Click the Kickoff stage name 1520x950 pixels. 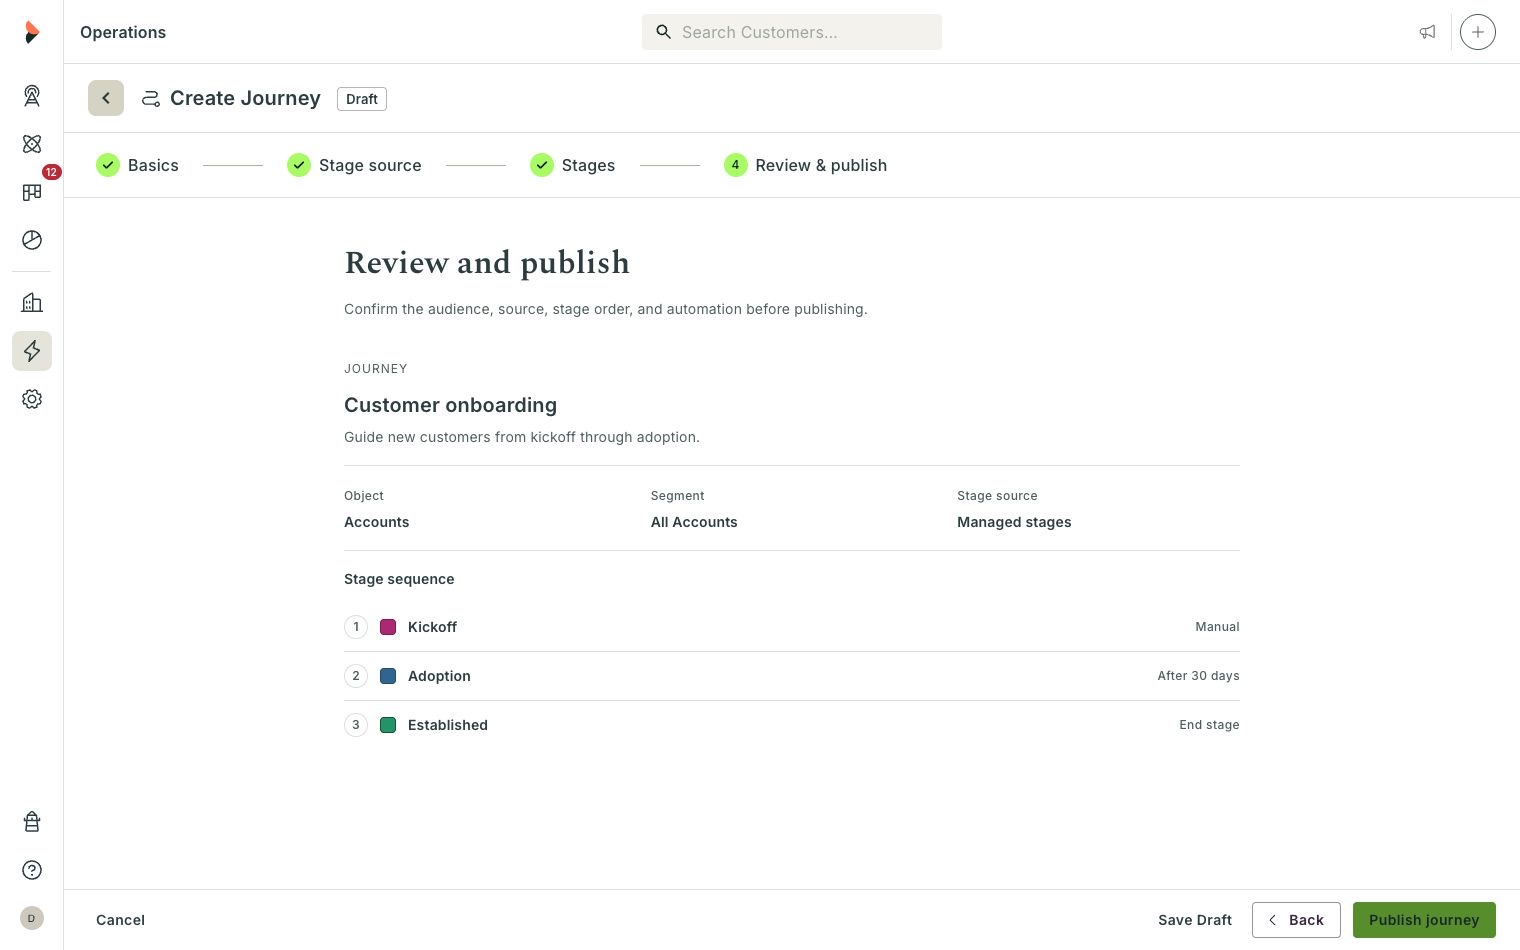[432, 627]
